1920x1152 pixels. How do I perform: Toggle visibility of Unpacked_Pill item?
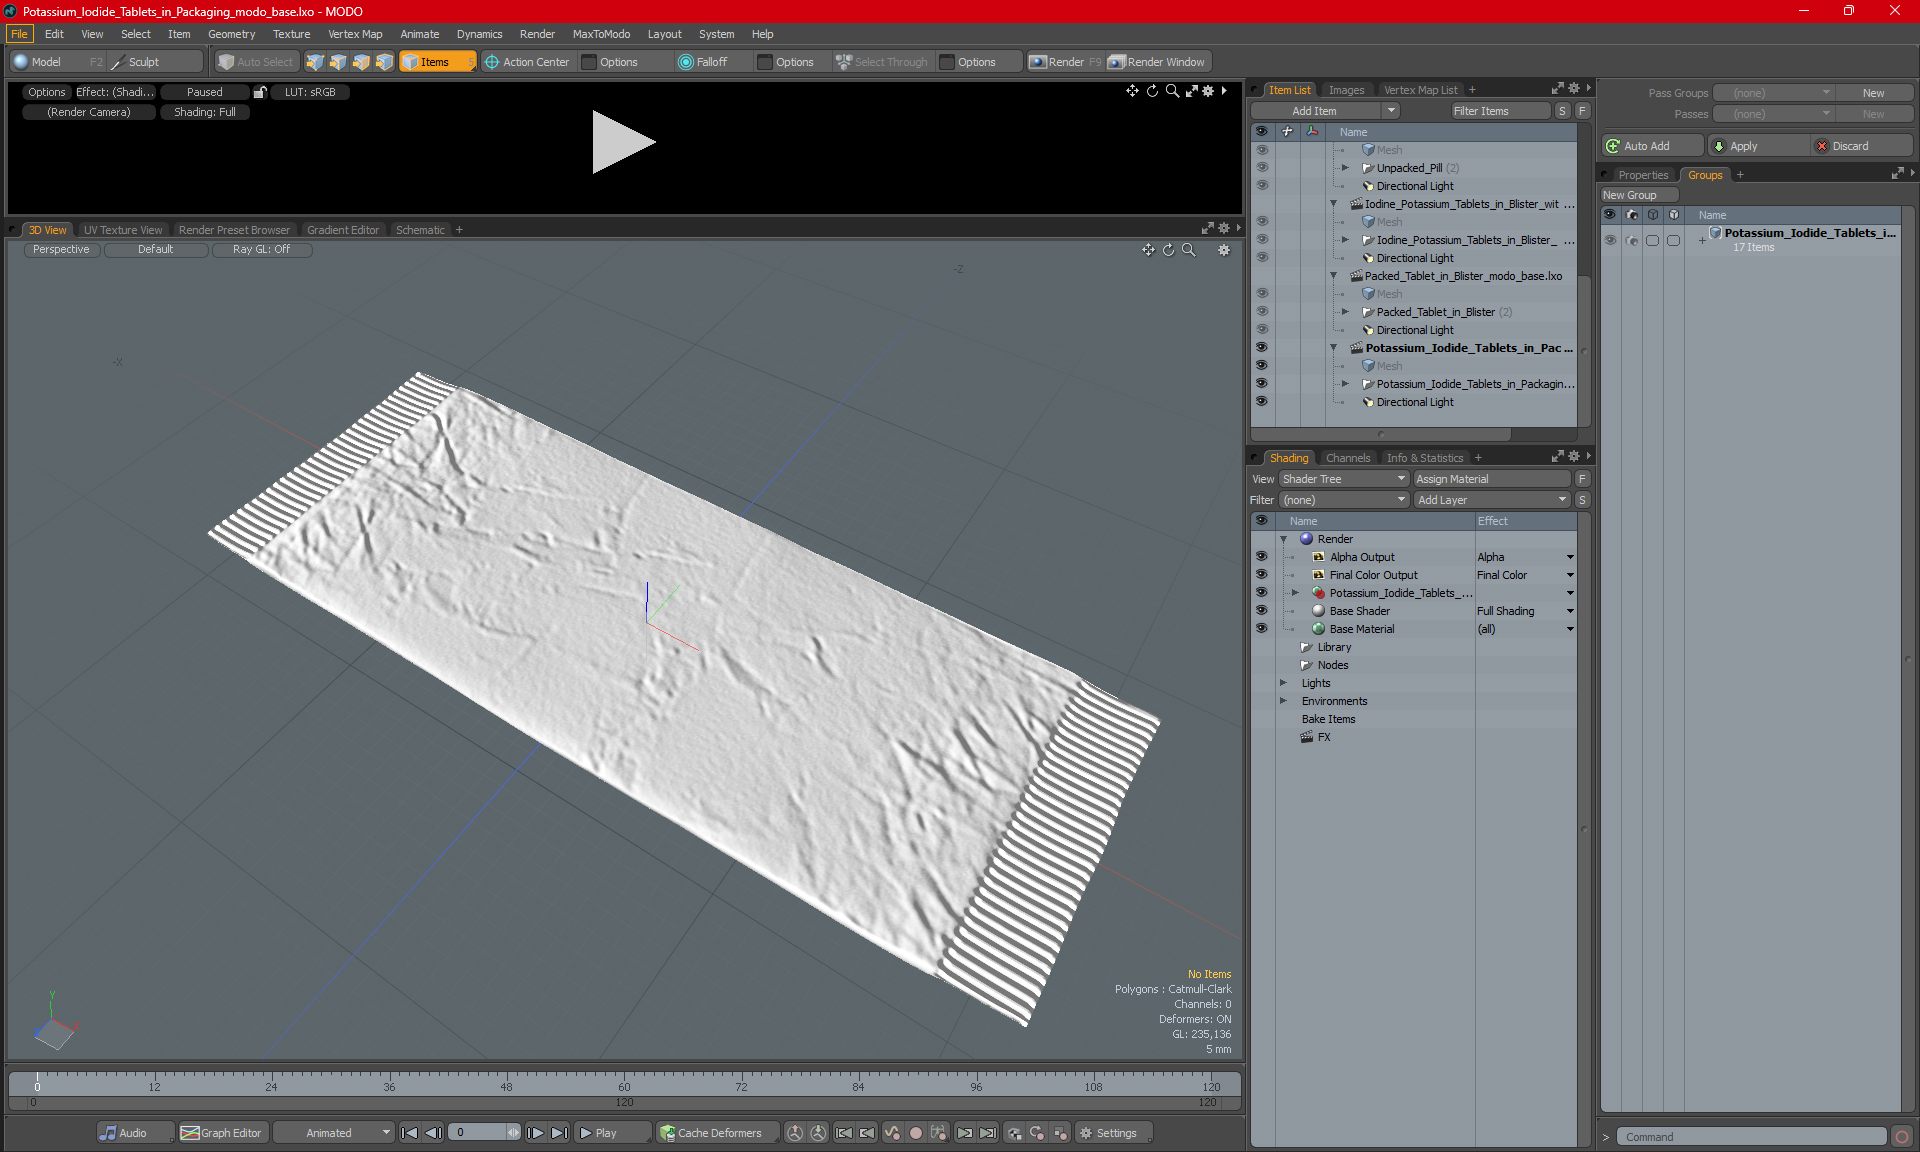pyautogui.click(x=1261, y=168)
